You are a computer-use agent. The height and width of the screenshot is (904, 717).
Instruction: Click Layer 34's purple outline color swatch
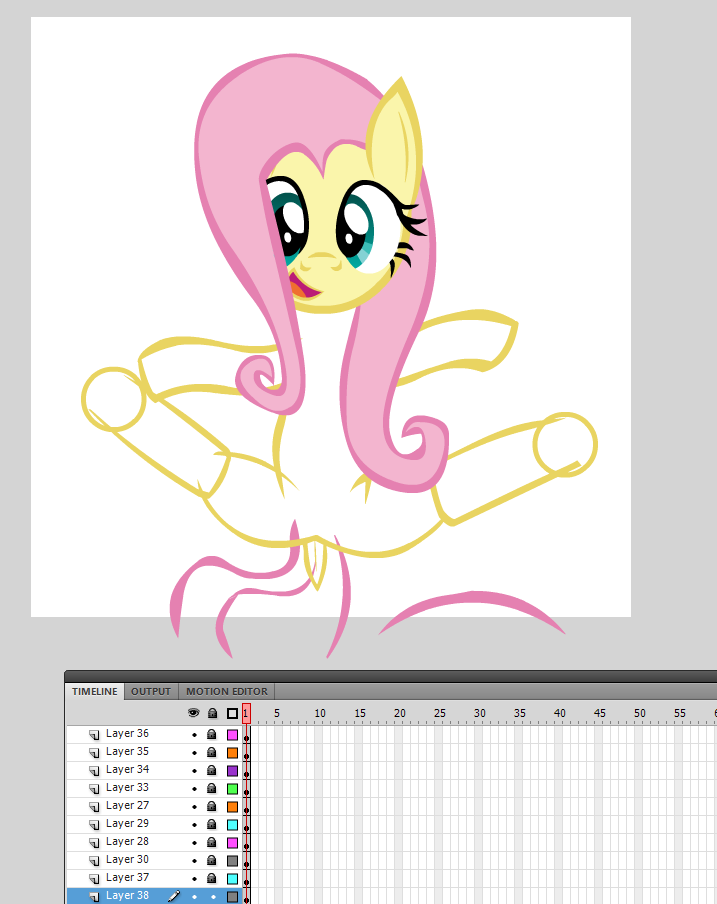(x=232, y=771)
